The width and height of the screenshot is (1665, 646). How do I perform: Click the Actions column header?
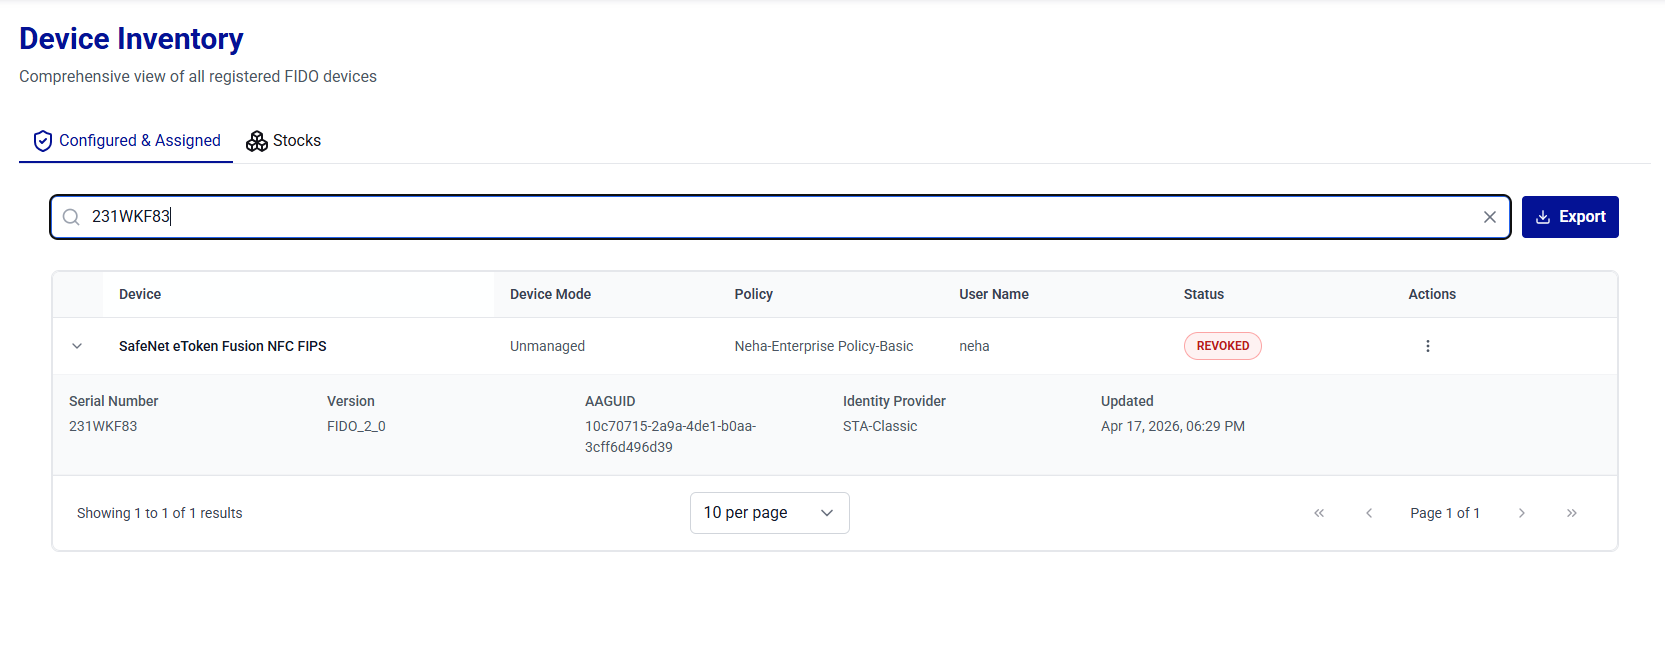coord(1432,294)
